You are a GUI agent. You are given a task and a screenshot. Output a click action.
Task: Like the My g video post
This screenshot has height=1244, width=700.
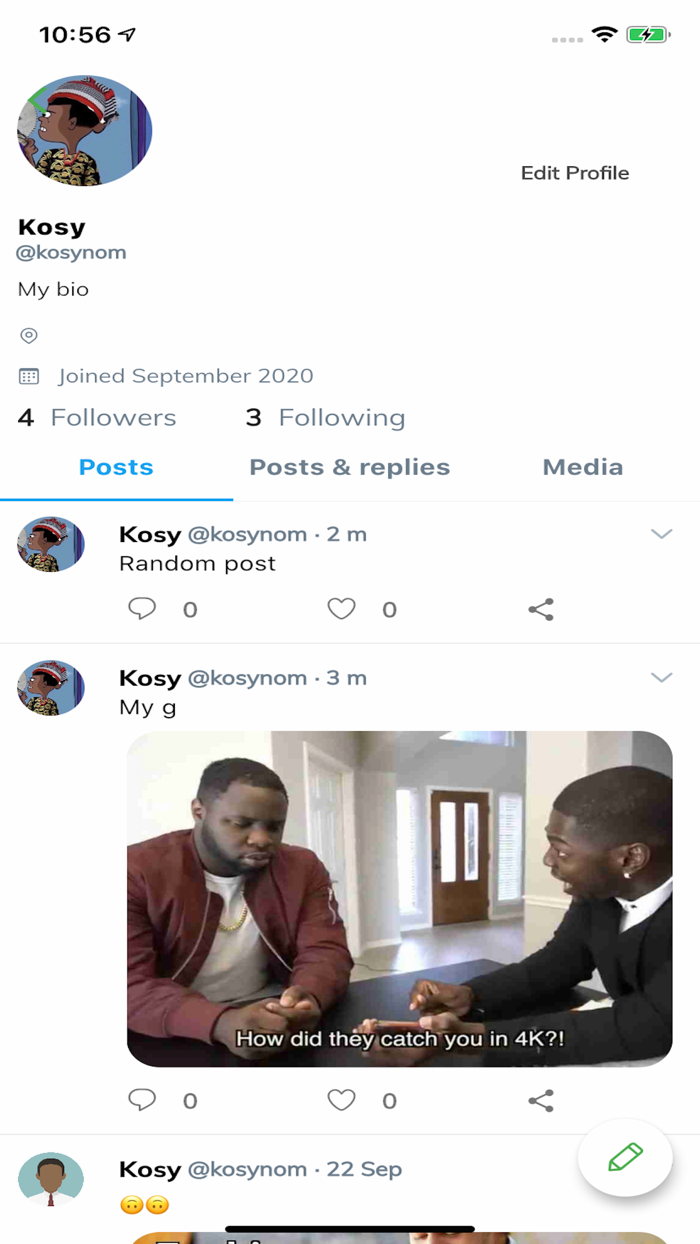341,1100
